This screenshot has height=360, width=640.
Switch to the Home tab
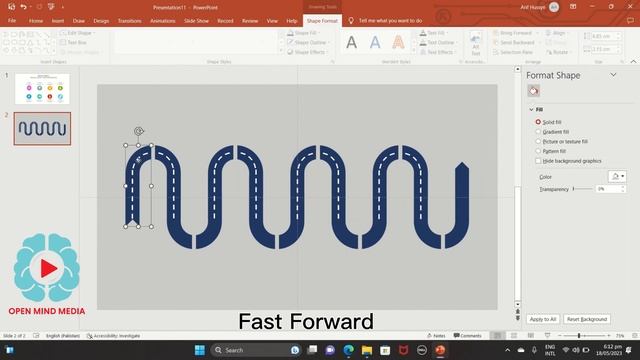pos(36,21)
